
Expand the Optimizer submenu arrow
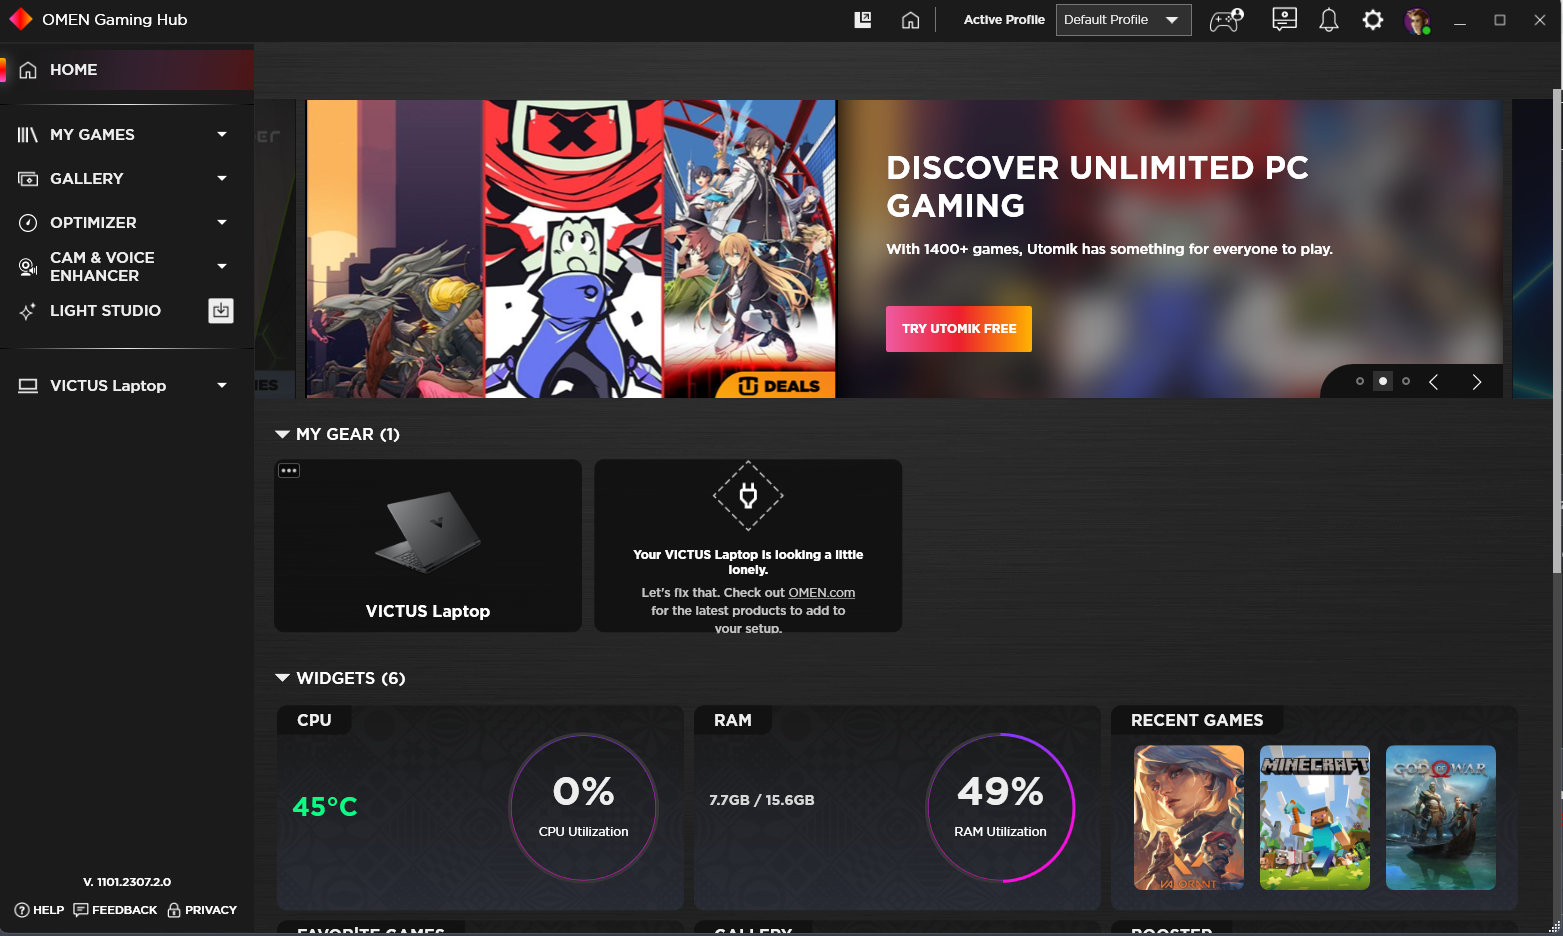coord(222,222)
